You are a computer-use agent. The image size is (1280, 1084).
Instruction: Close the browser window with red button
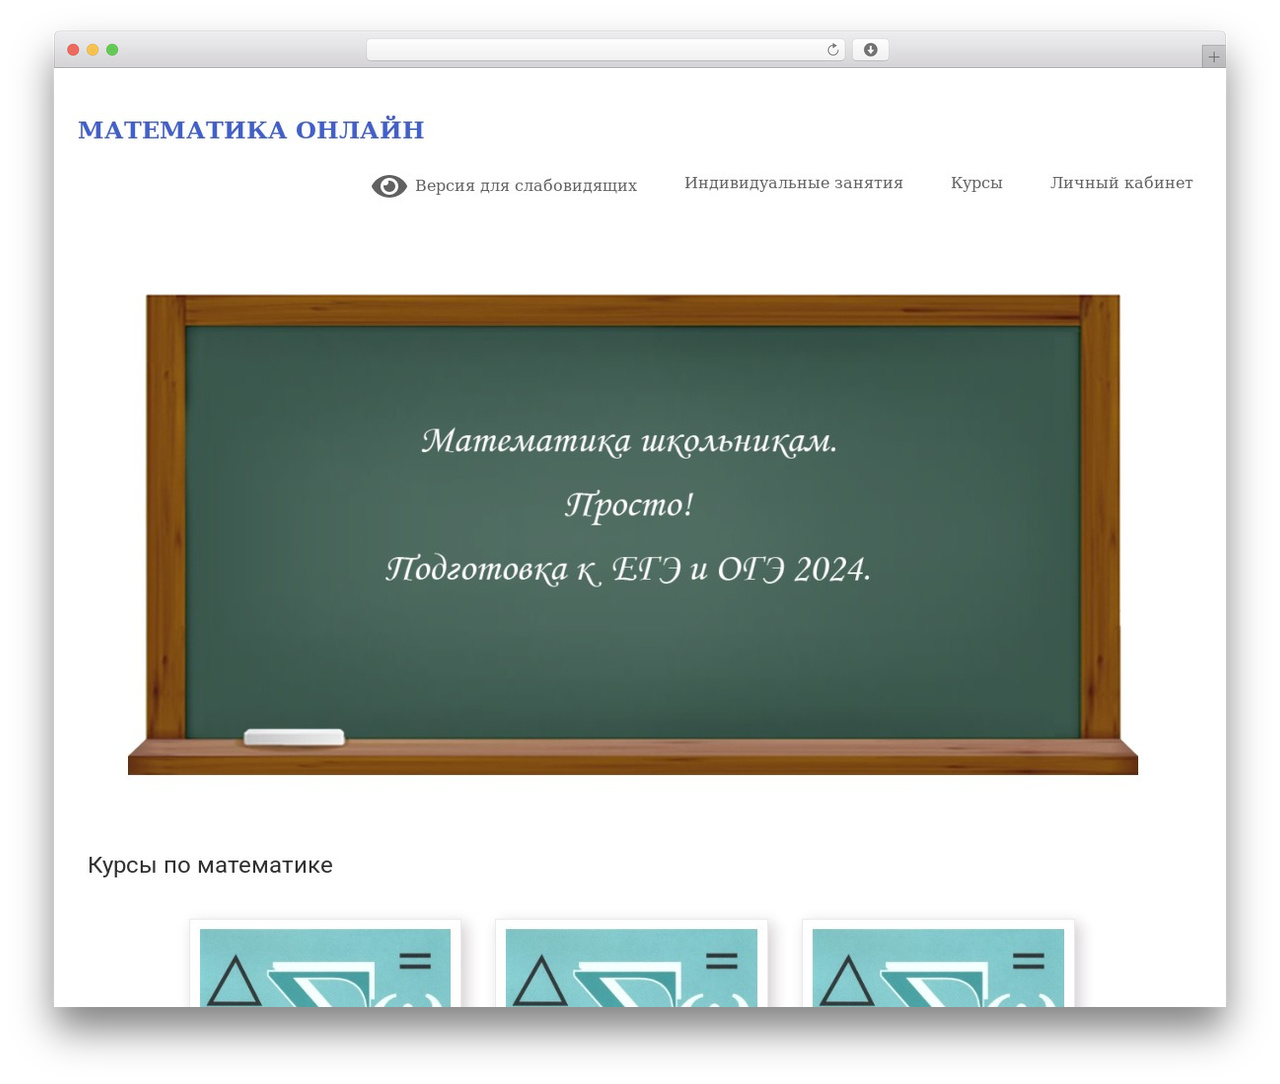click(73, 50)
